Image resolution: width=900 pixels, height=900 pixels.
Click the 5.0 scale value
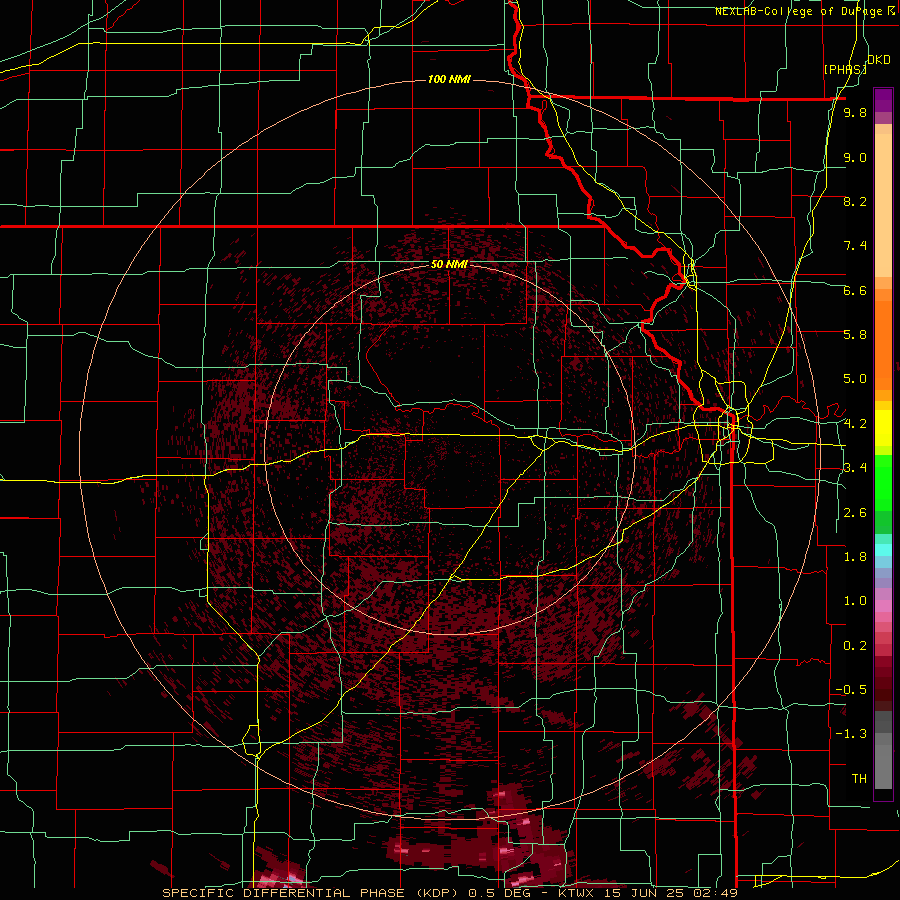[x=855, y=379]
